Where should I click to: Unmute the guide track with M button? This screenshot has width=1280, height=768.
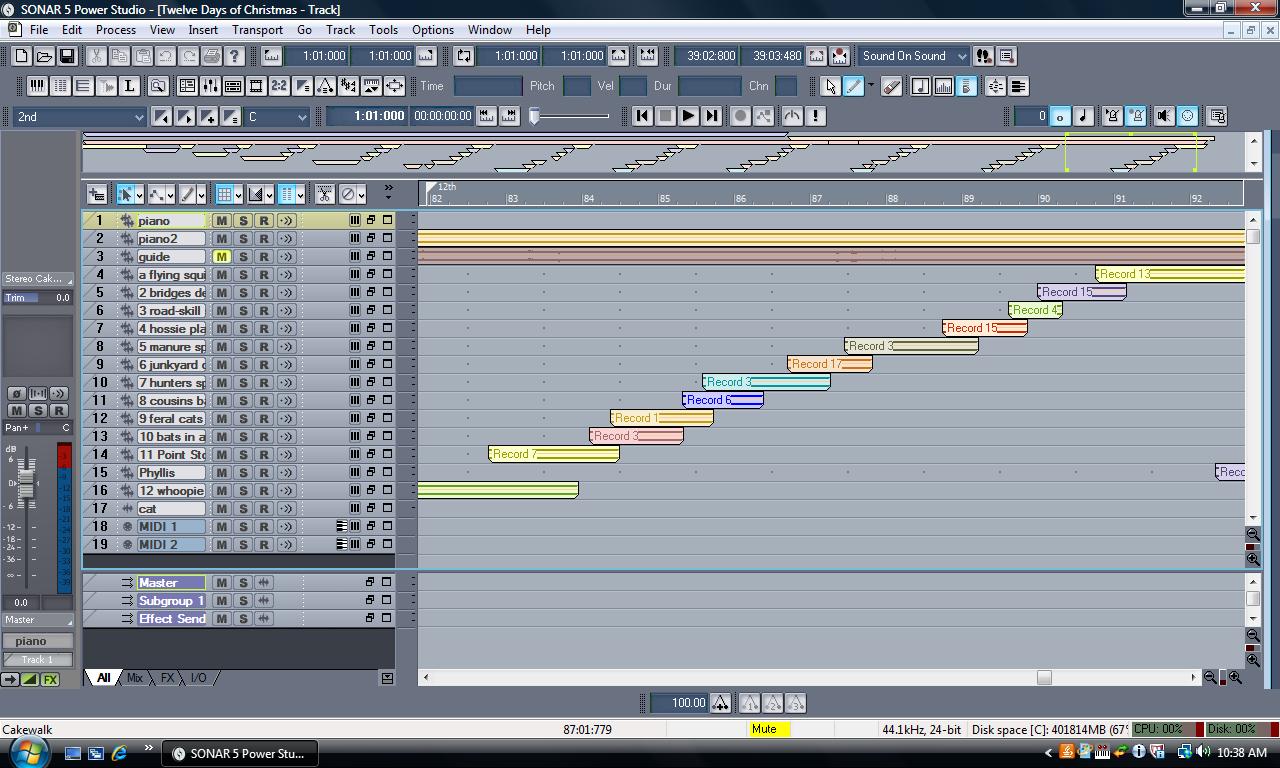[221, 257]
